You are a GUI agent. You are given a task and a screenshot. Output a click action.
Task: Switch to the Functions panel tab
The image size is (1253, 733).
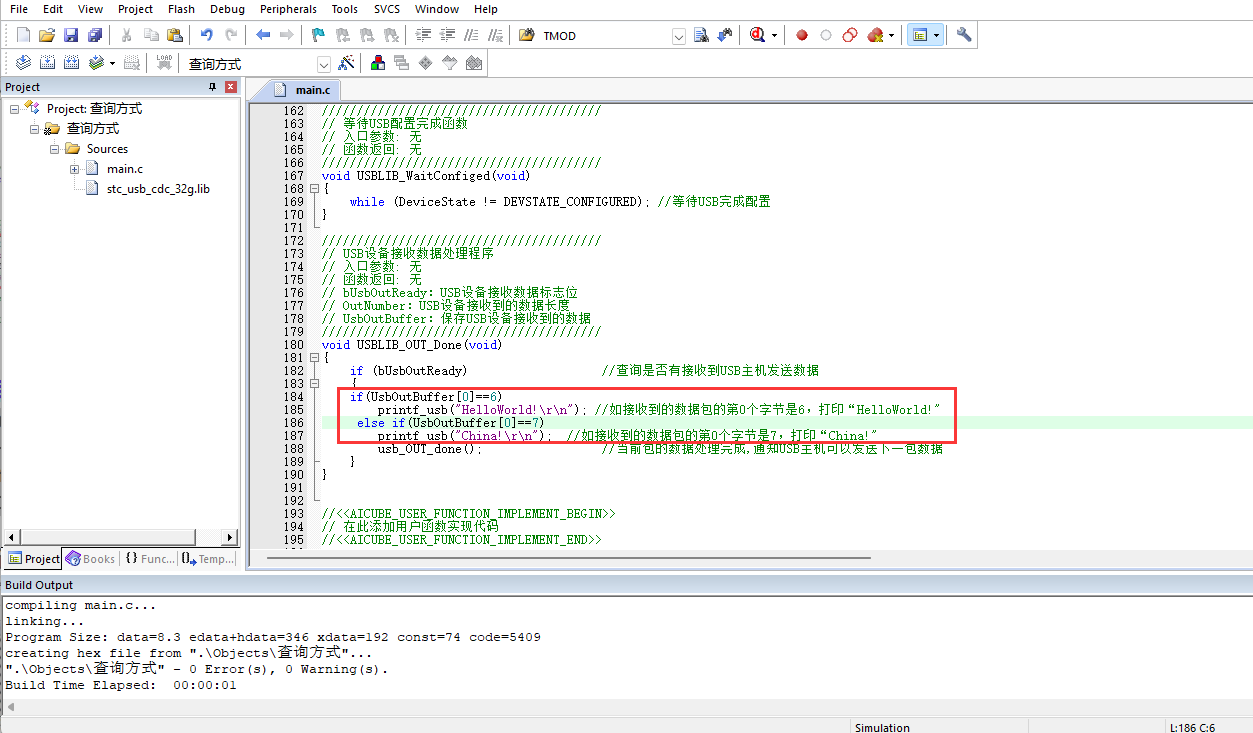[x=150, y=559]
